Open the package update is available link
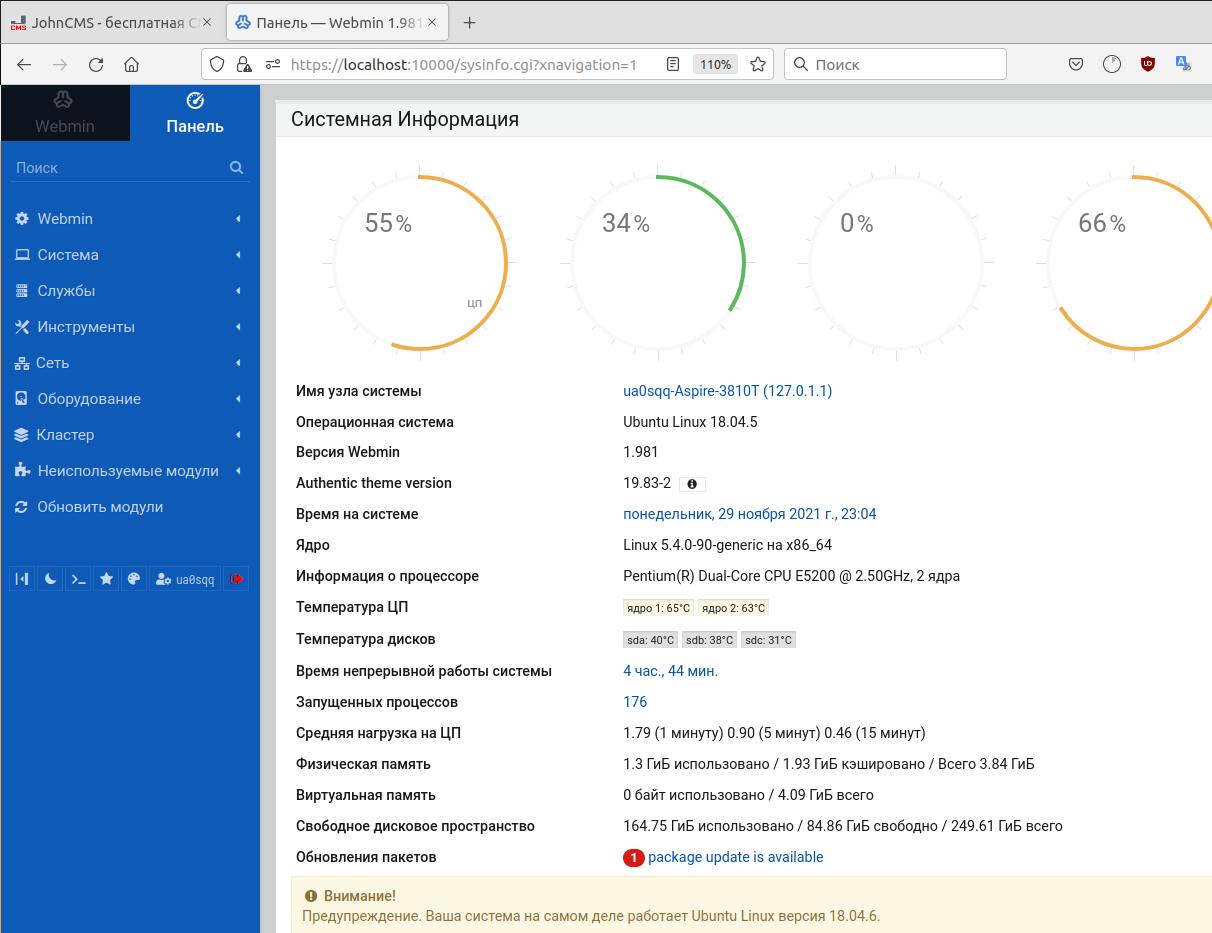The image size is (1212, 933). (735, 857)
